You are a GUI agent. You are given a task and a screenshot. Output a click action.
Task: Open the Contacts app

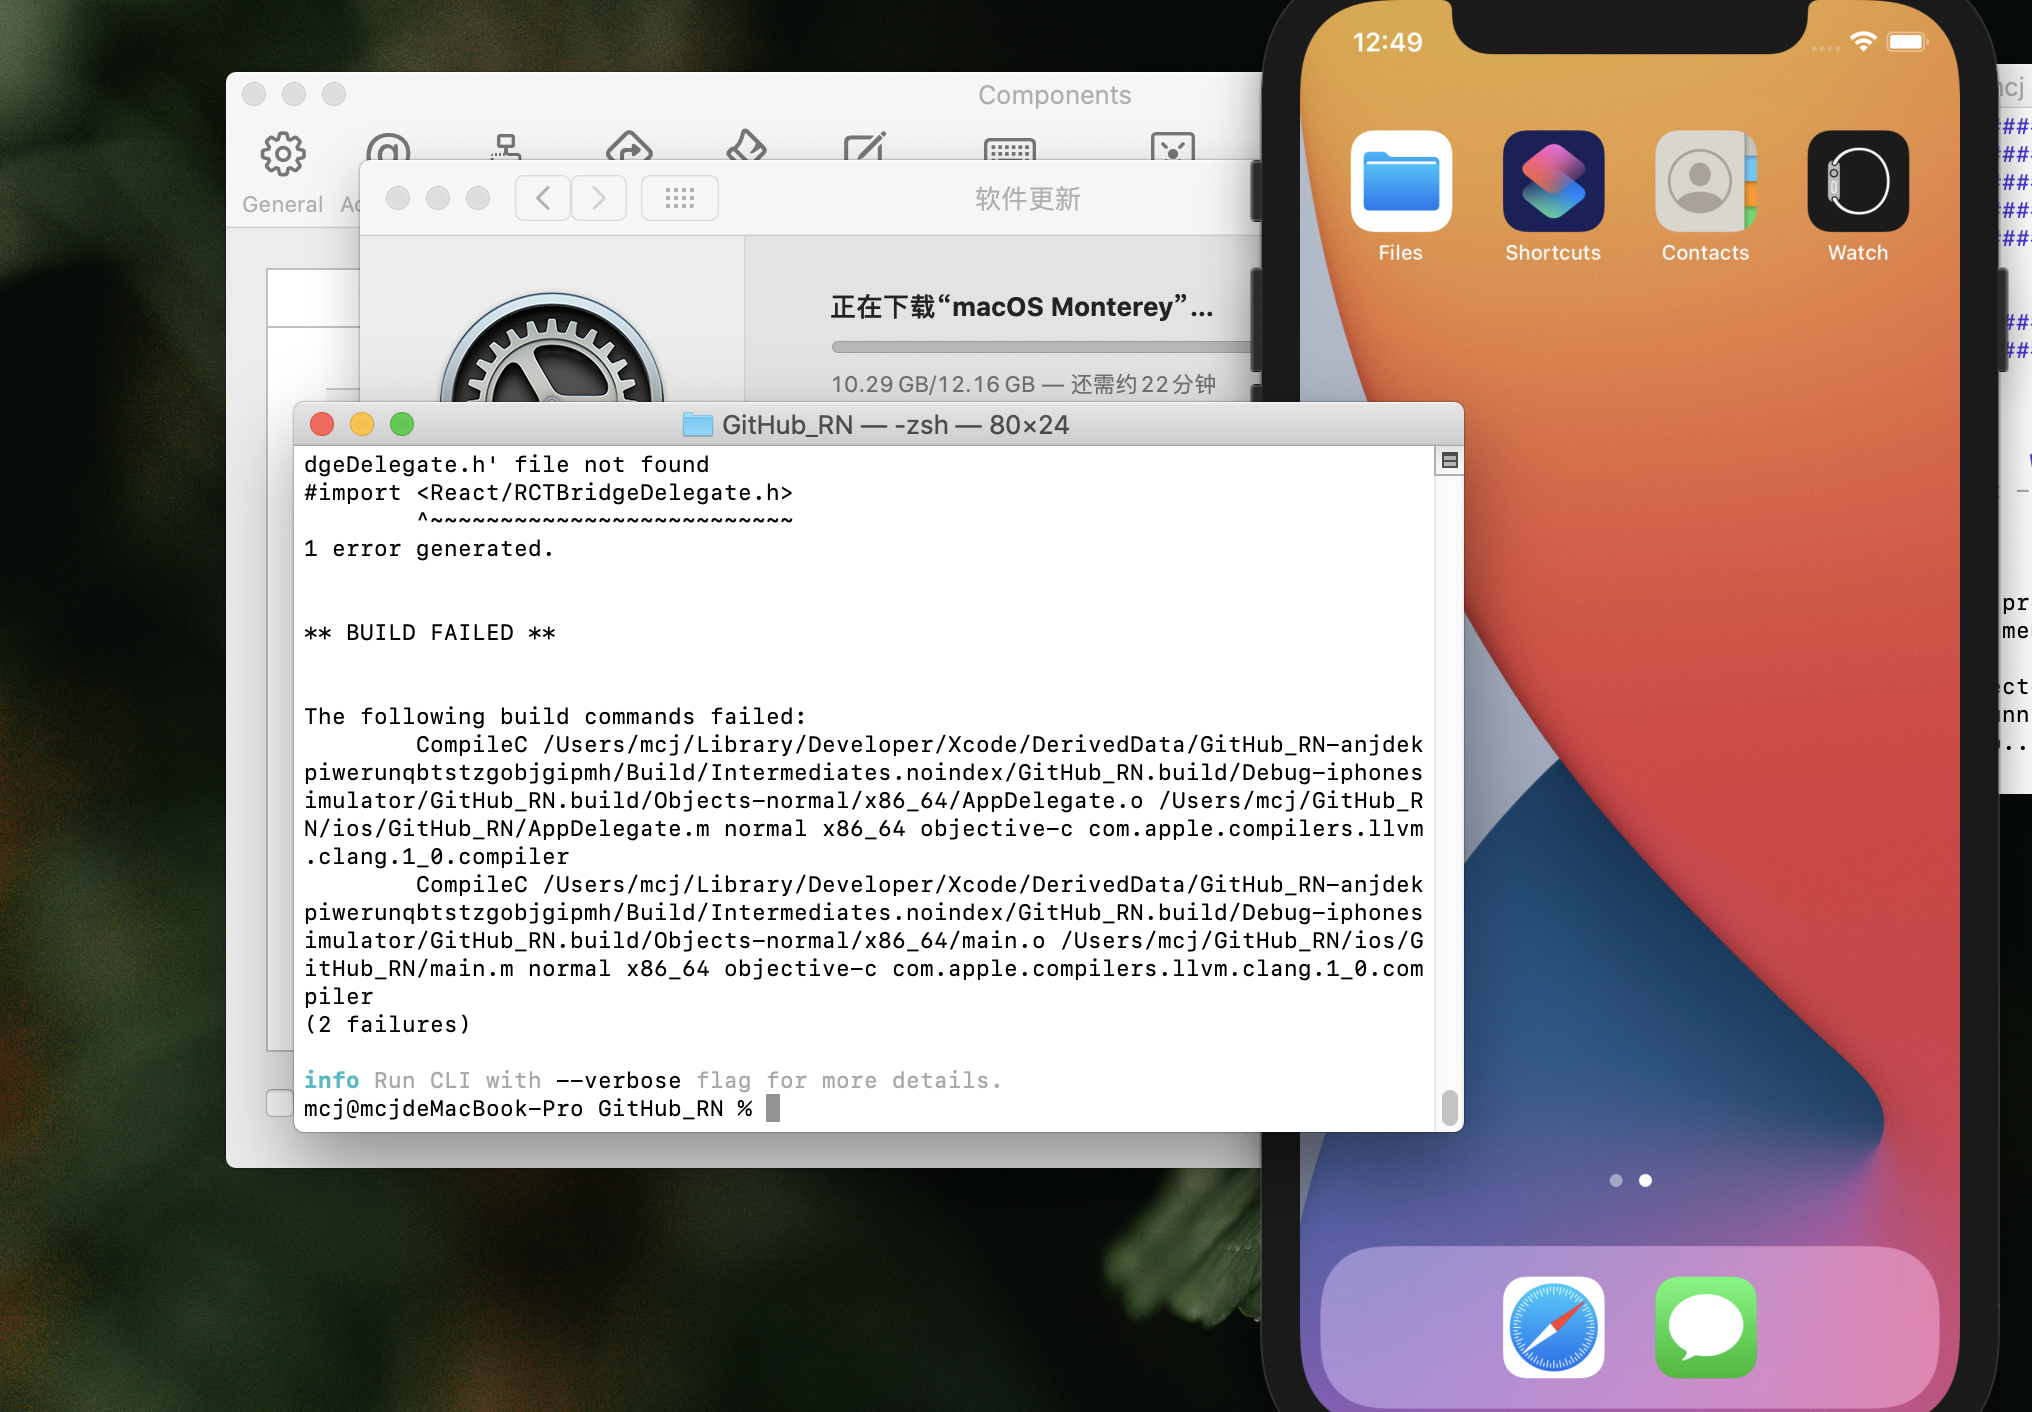tap(1705, 182)
